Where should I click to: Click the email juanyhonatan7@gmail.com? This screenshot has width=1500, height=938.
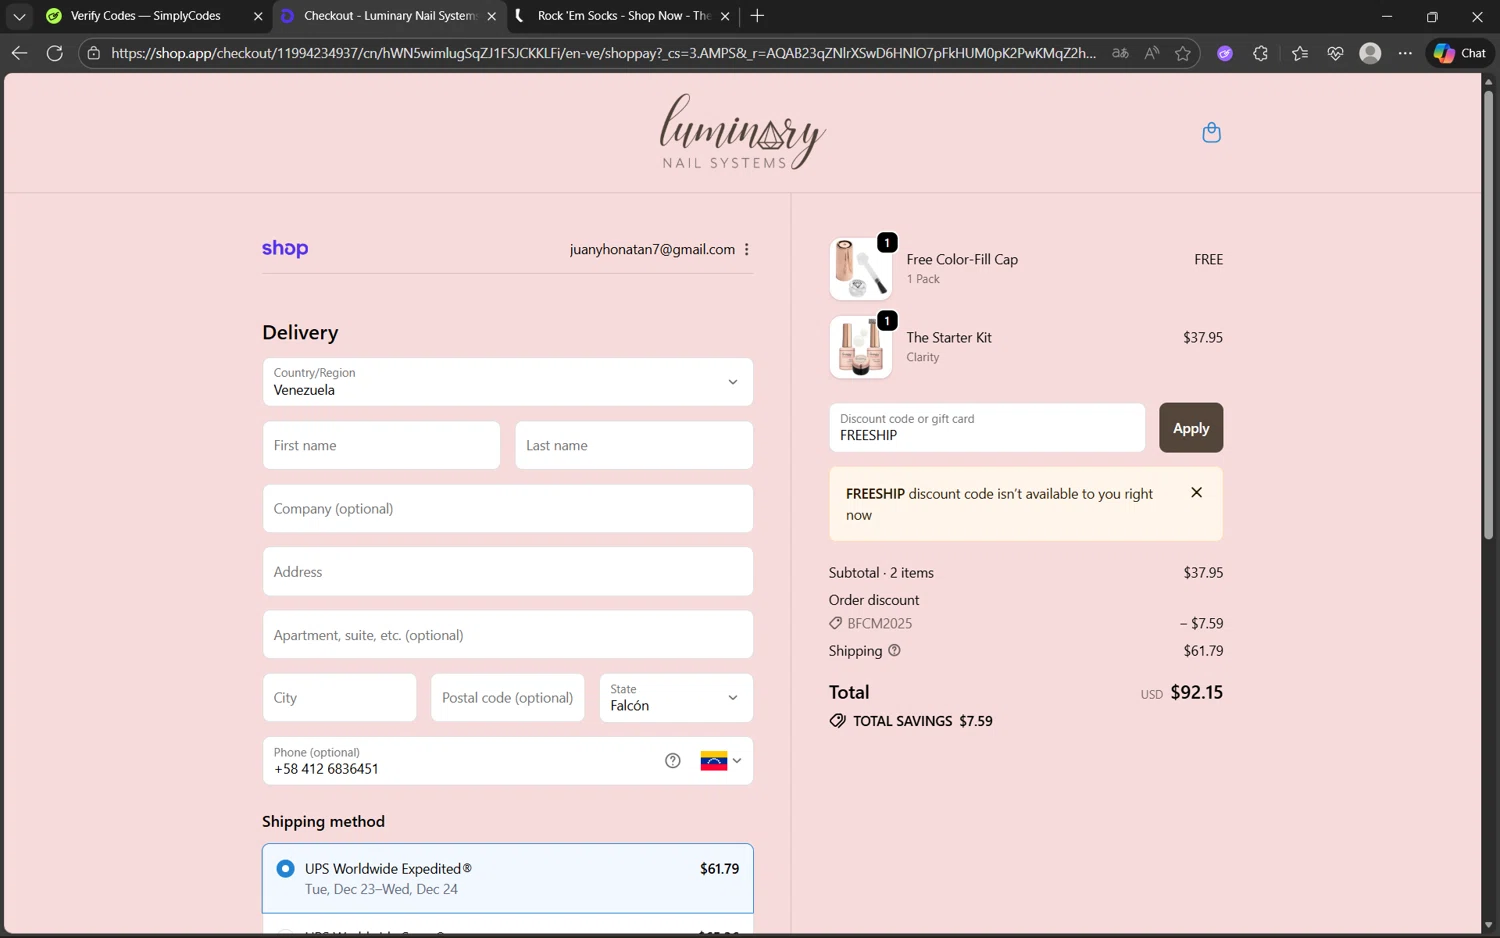click(652, 249)
